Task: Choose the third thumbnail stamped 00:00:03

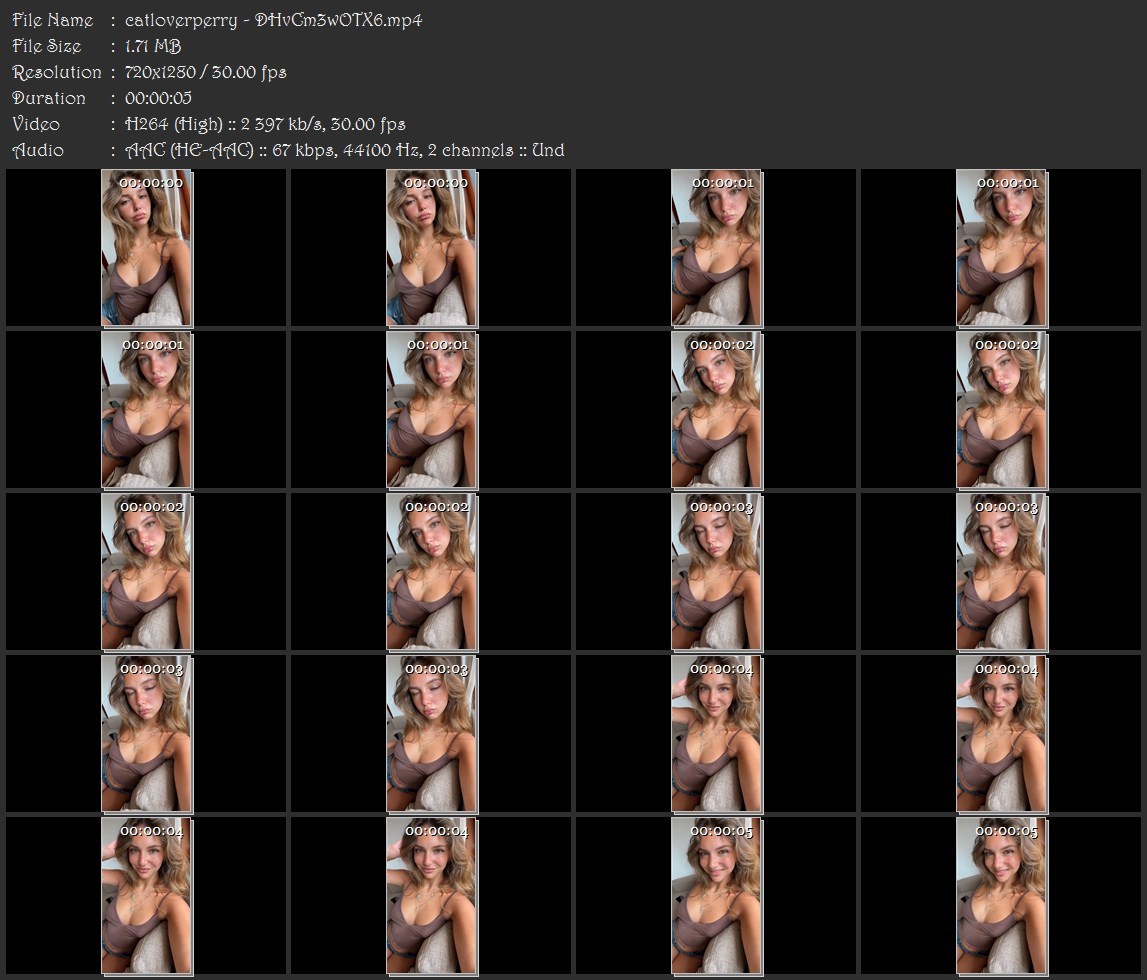Action: pyautogui.click(x=146, y=734)
